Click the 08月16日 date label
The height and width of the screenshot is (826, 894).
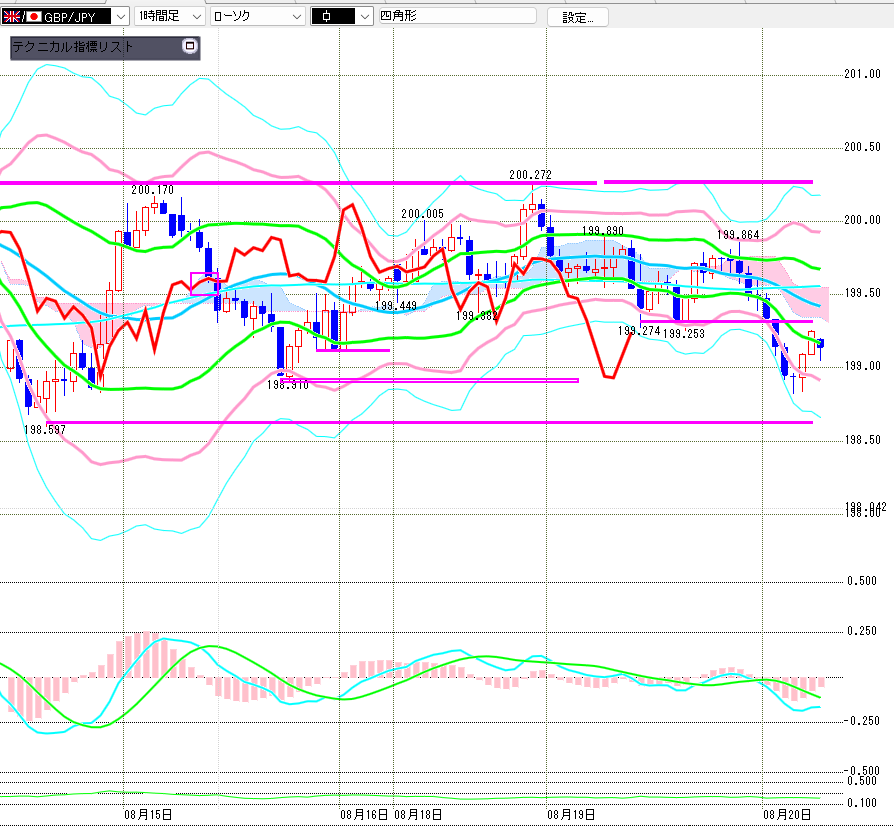[x=364, y=815]
